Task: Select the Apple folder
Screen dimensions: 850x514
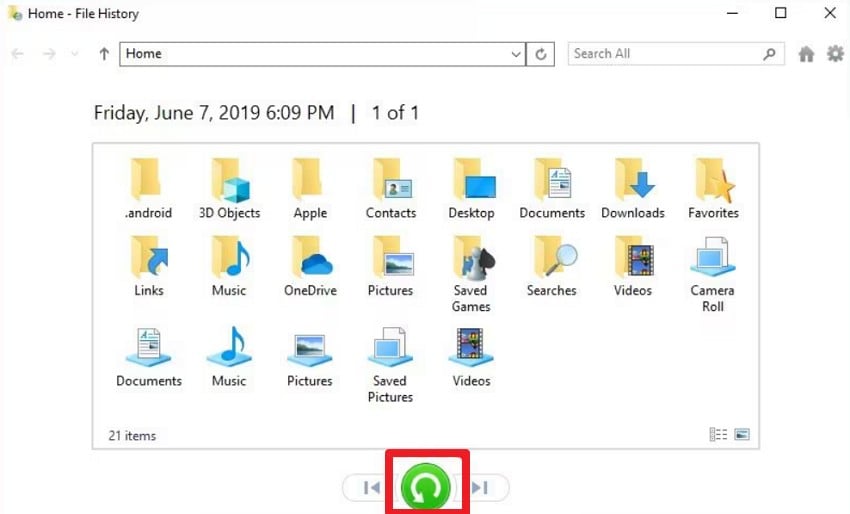Action: pos(310,188)
